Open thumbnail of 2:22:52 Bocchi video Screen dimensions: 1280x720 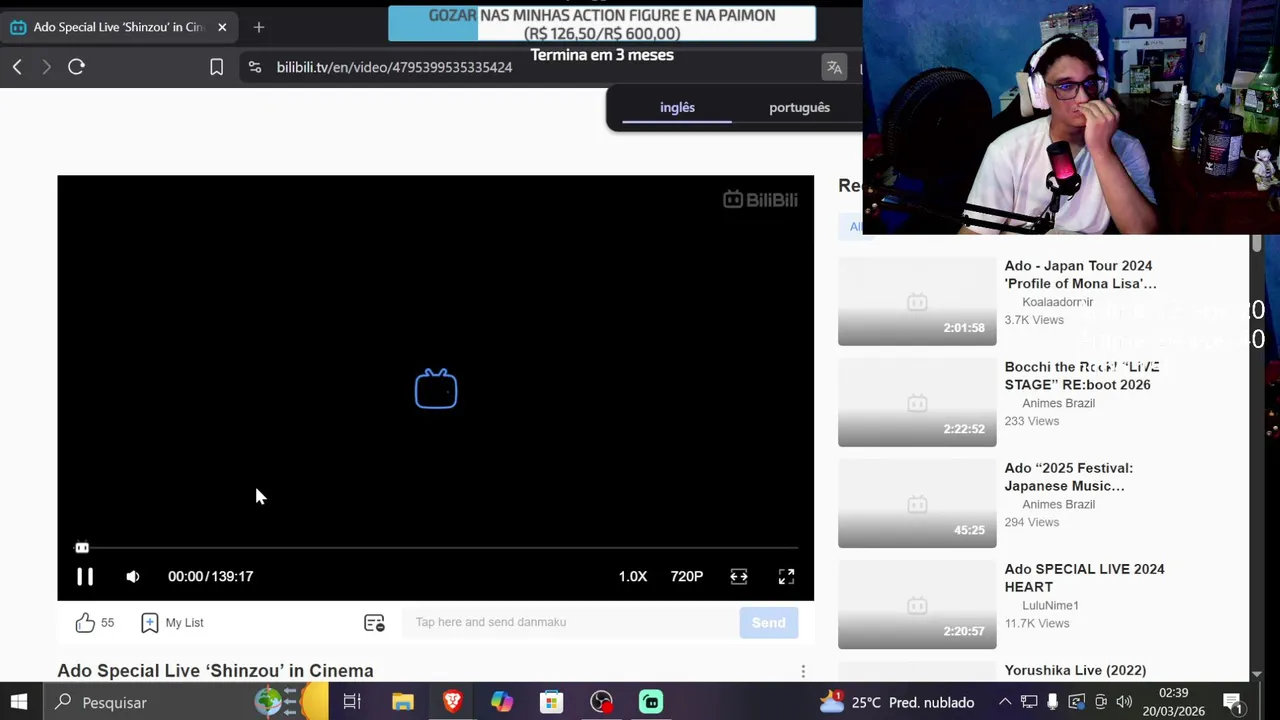(917, 402)
